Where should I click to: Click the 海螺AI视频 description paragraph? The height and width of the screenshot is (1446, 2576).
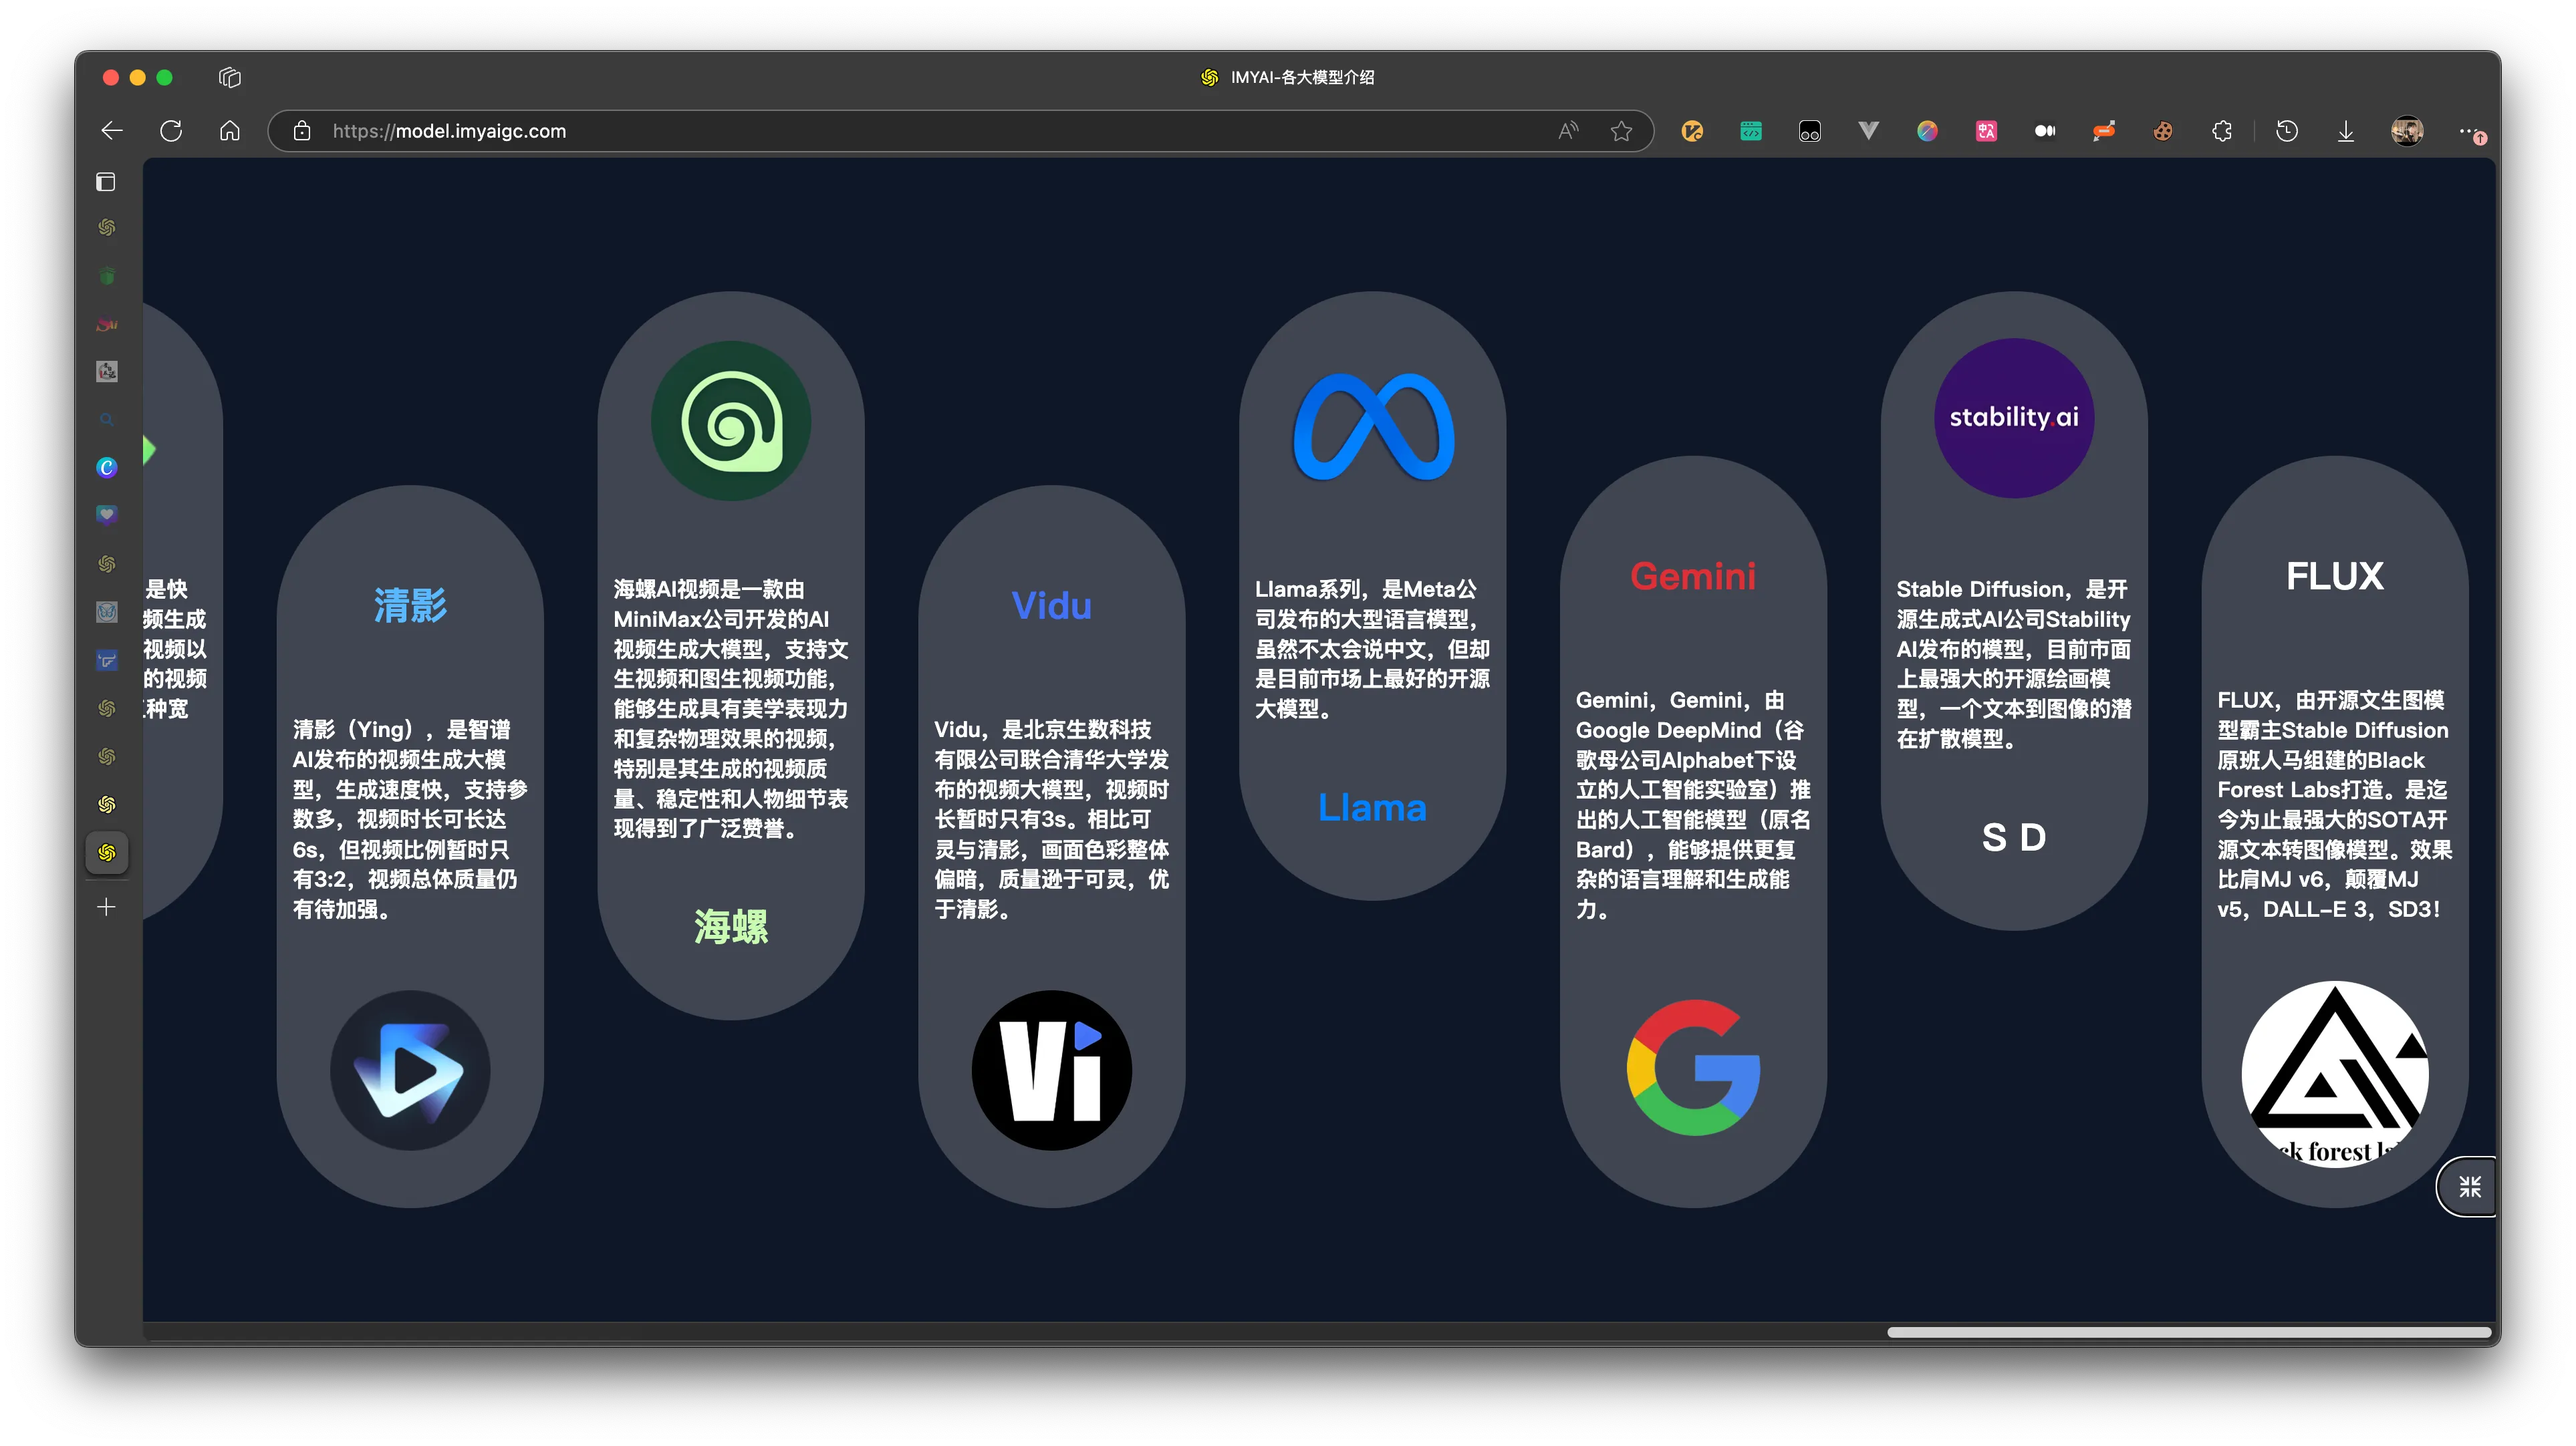click(x=731, y=709)
